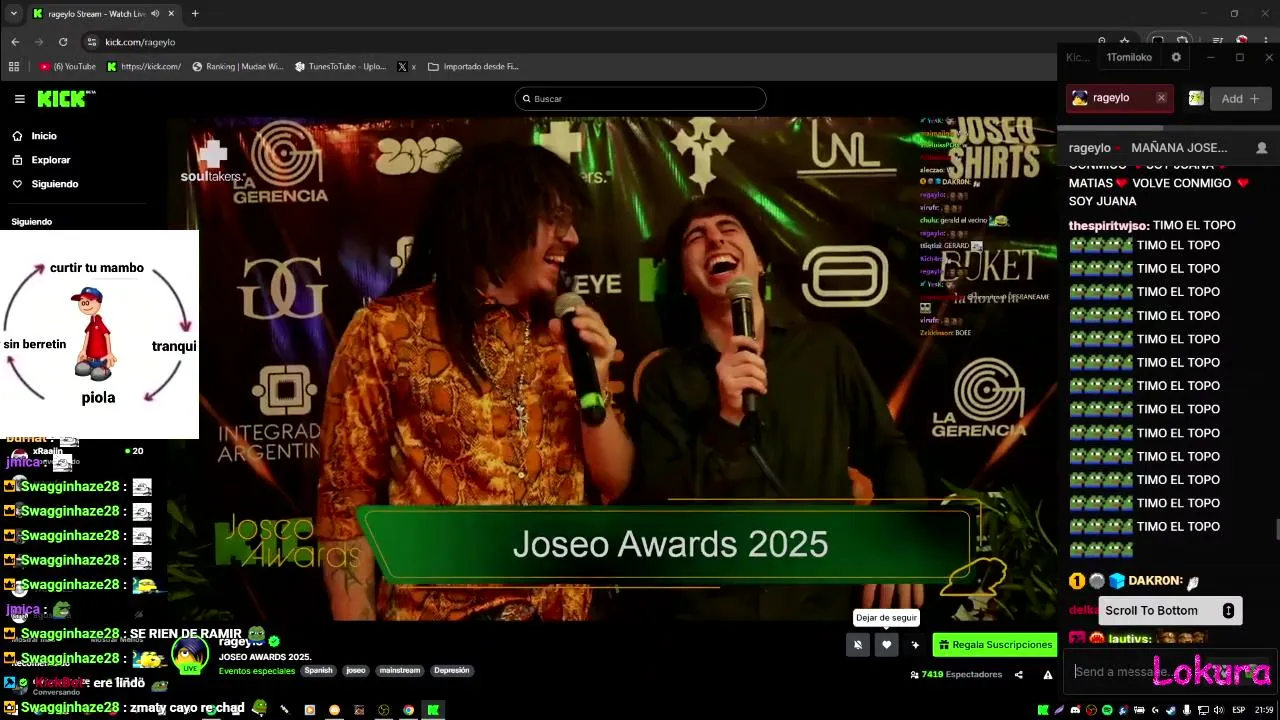Open the browser three-dot menu

point(1266,41)
